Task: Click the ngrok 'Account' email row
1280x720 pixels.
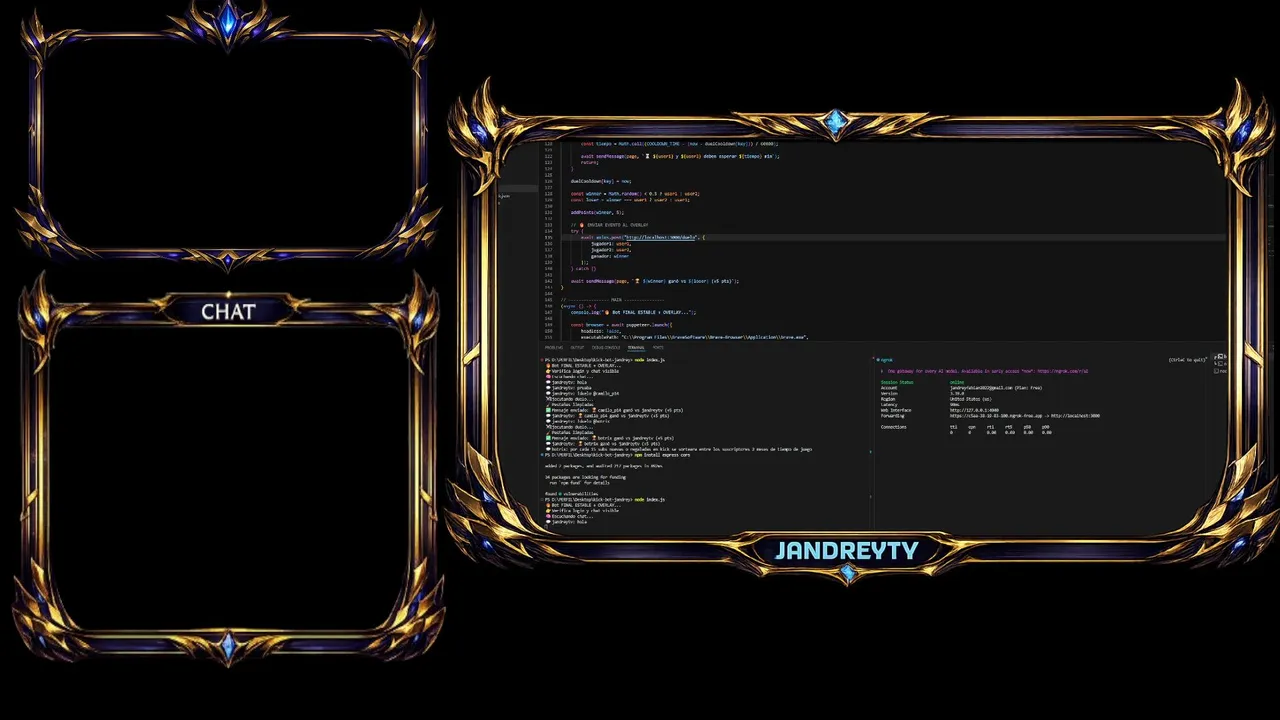Action: coord(961,388)
